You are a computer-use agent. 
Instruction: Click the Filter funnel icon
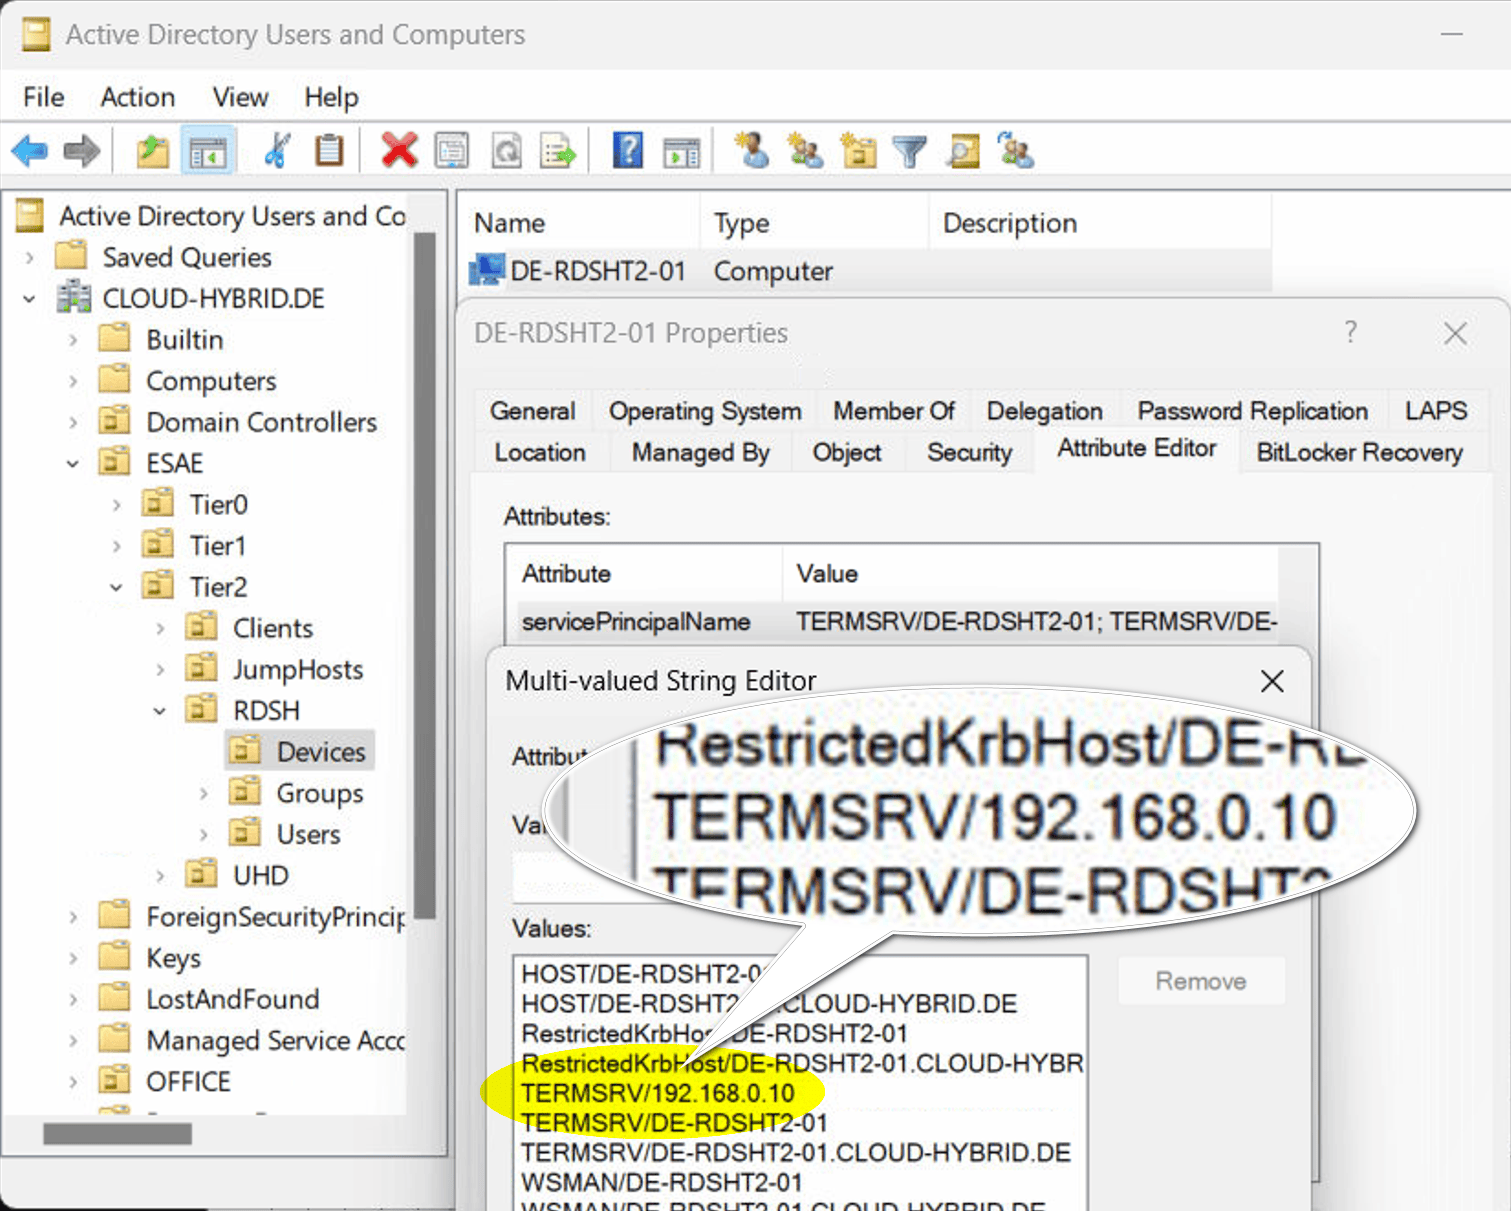point(910,151)
